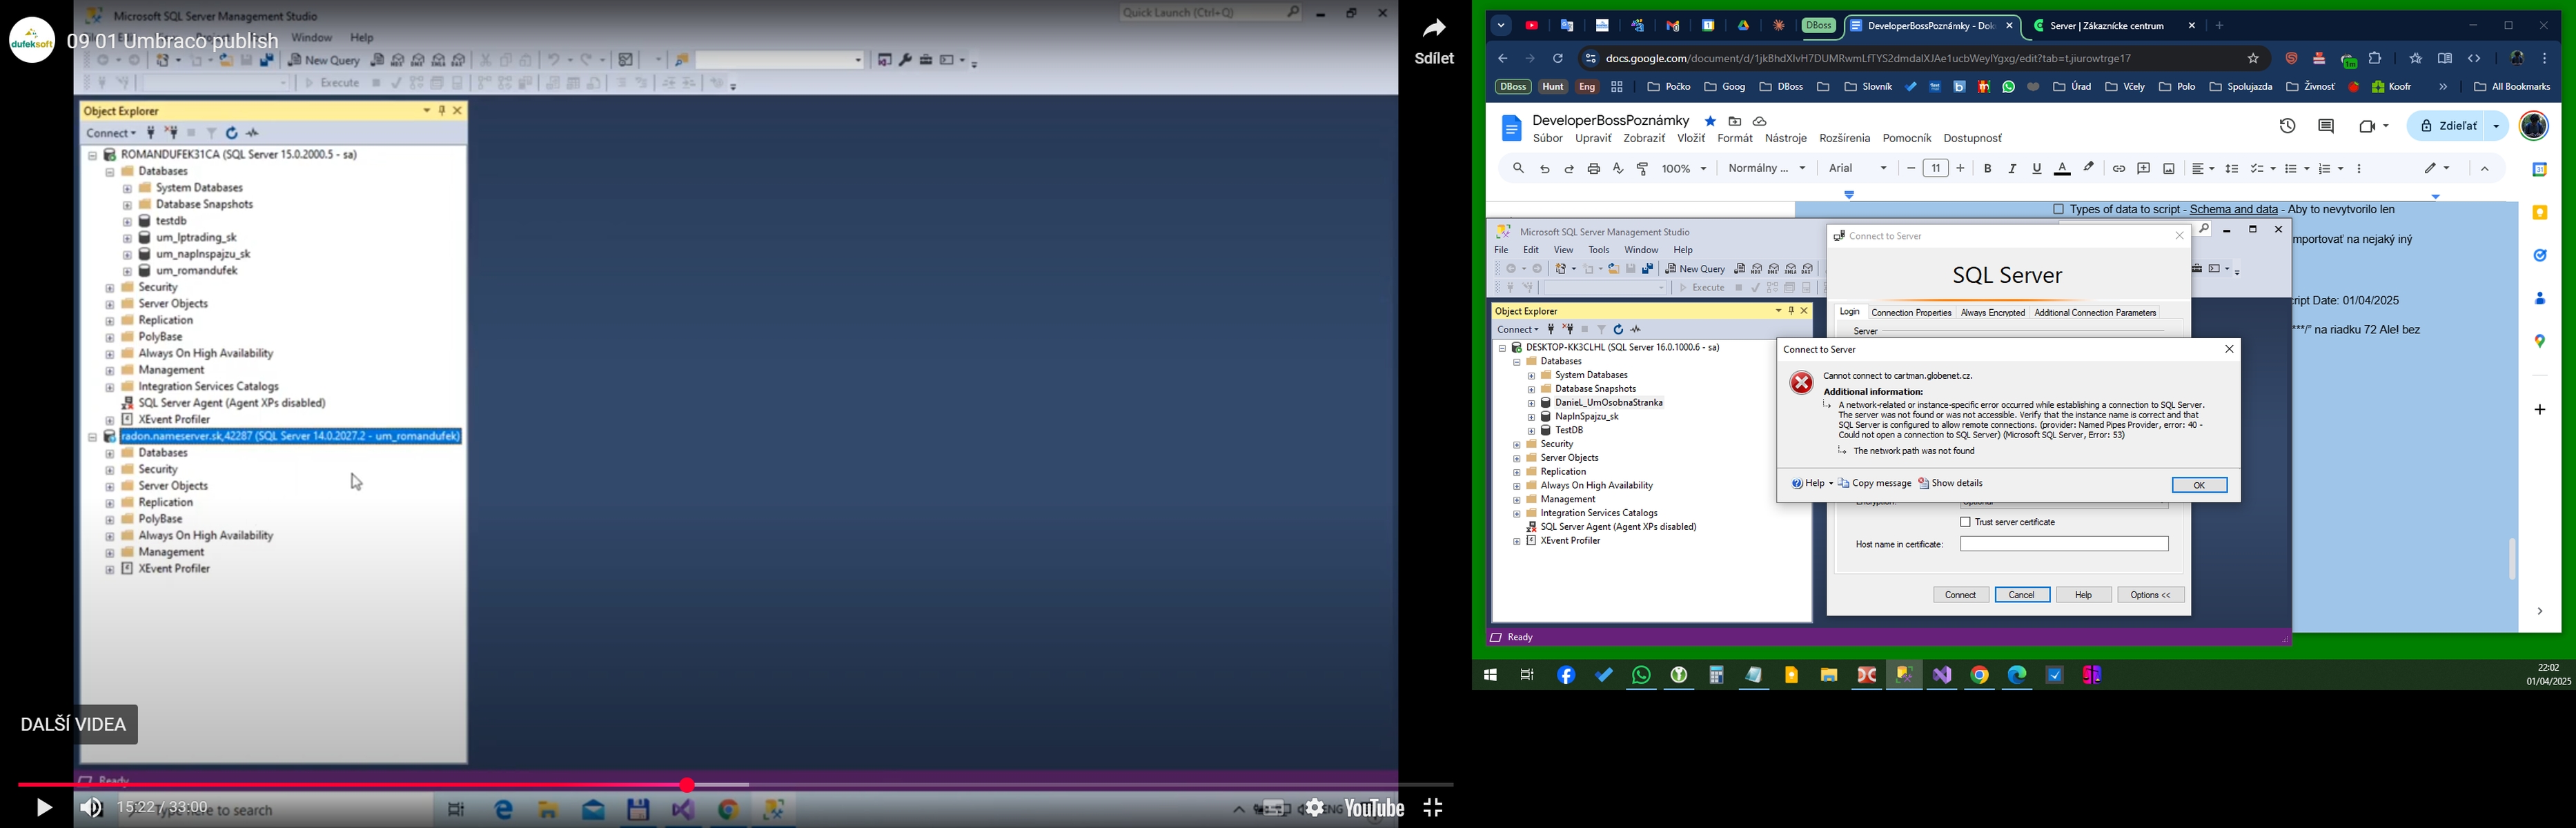Open Google Calendar side panel icon
Screen dimensions: 2576x828
pos(2539,170)
